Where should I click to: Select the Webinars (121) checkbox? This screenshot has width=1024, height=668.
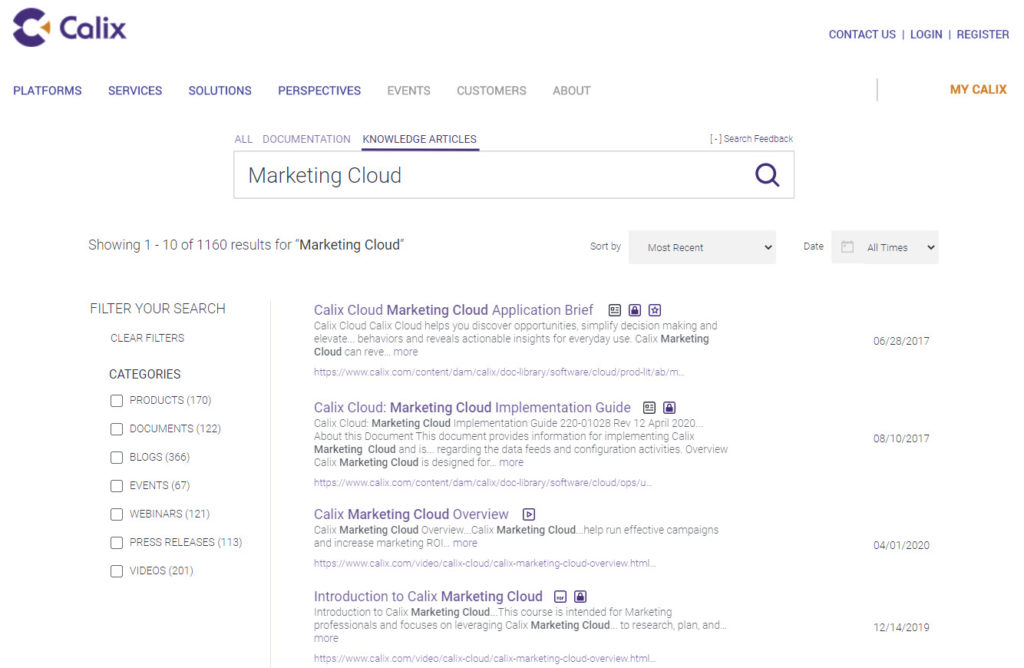tap(116, 515)
